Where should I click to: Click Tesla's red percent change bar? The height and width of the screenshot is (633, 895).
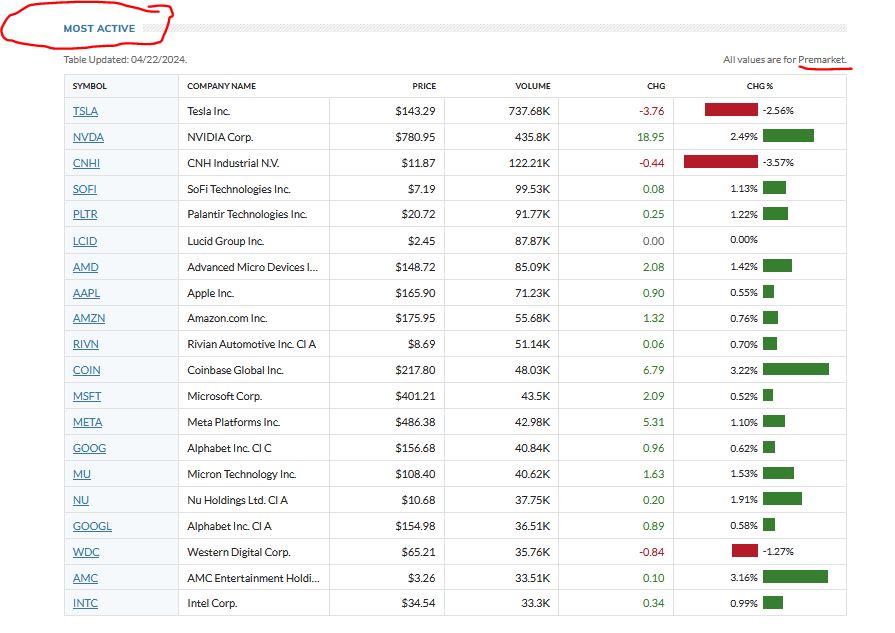pyautogui.click(x=731, y=111)
